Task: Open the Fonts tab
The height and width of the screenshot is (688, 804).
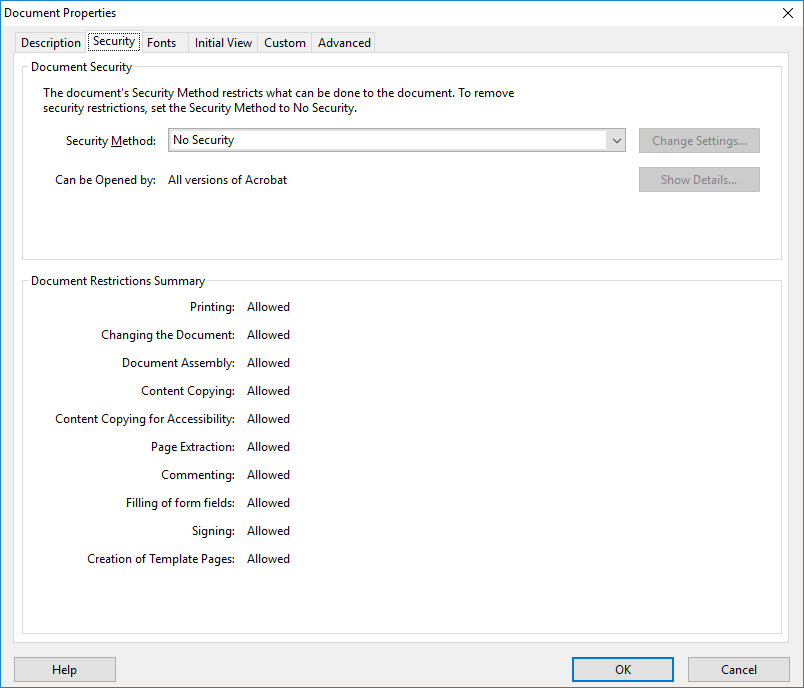Action: coord(162,43)
